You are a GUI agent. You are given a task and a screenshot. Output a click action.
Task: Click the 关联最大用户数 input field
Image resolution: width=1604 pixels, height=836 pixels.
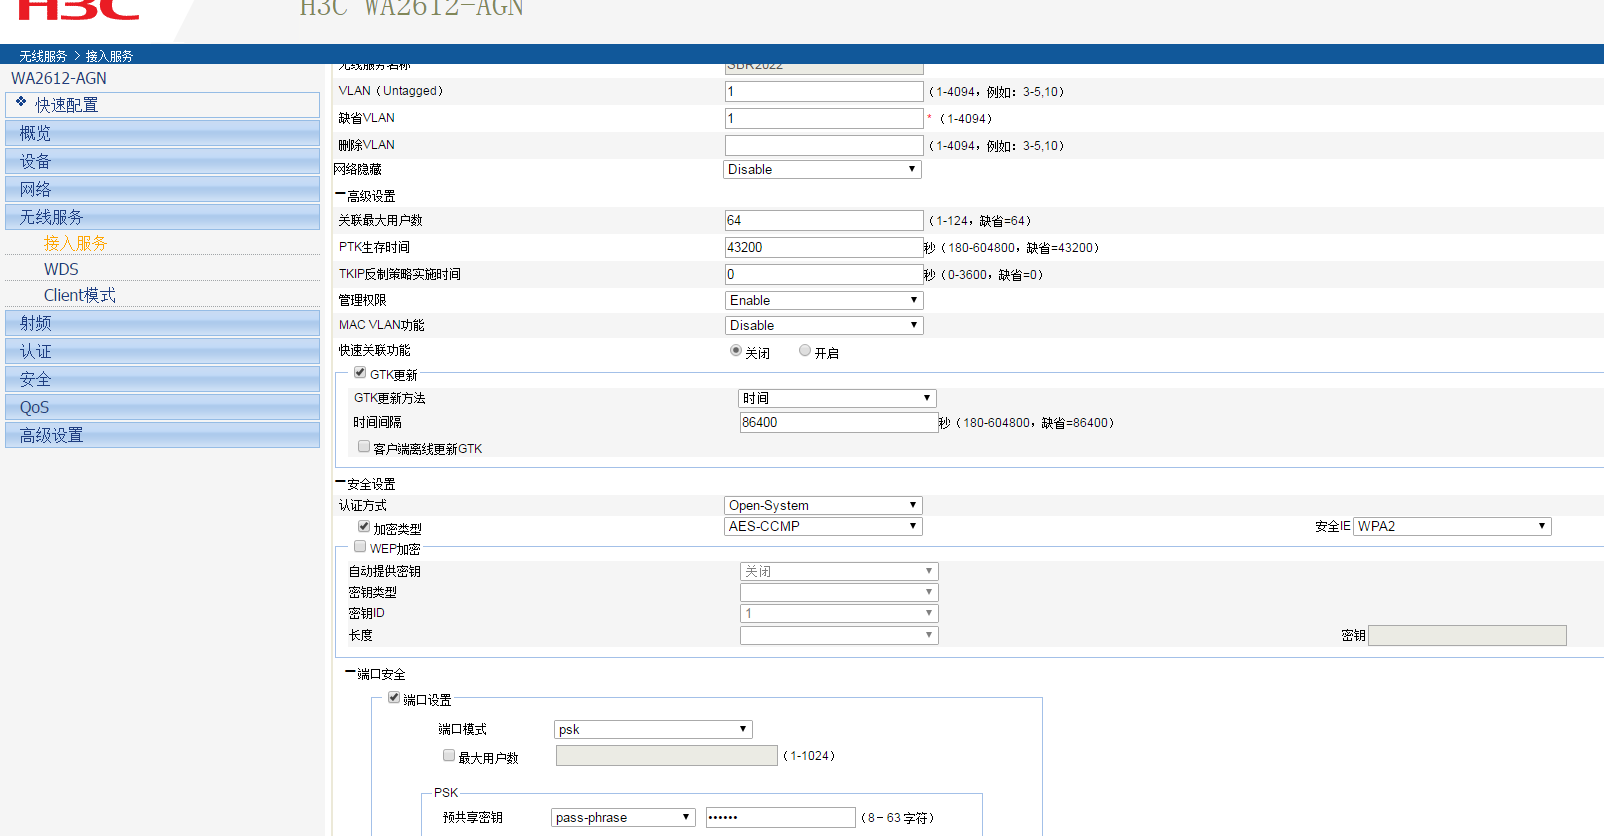pos(824,220)
